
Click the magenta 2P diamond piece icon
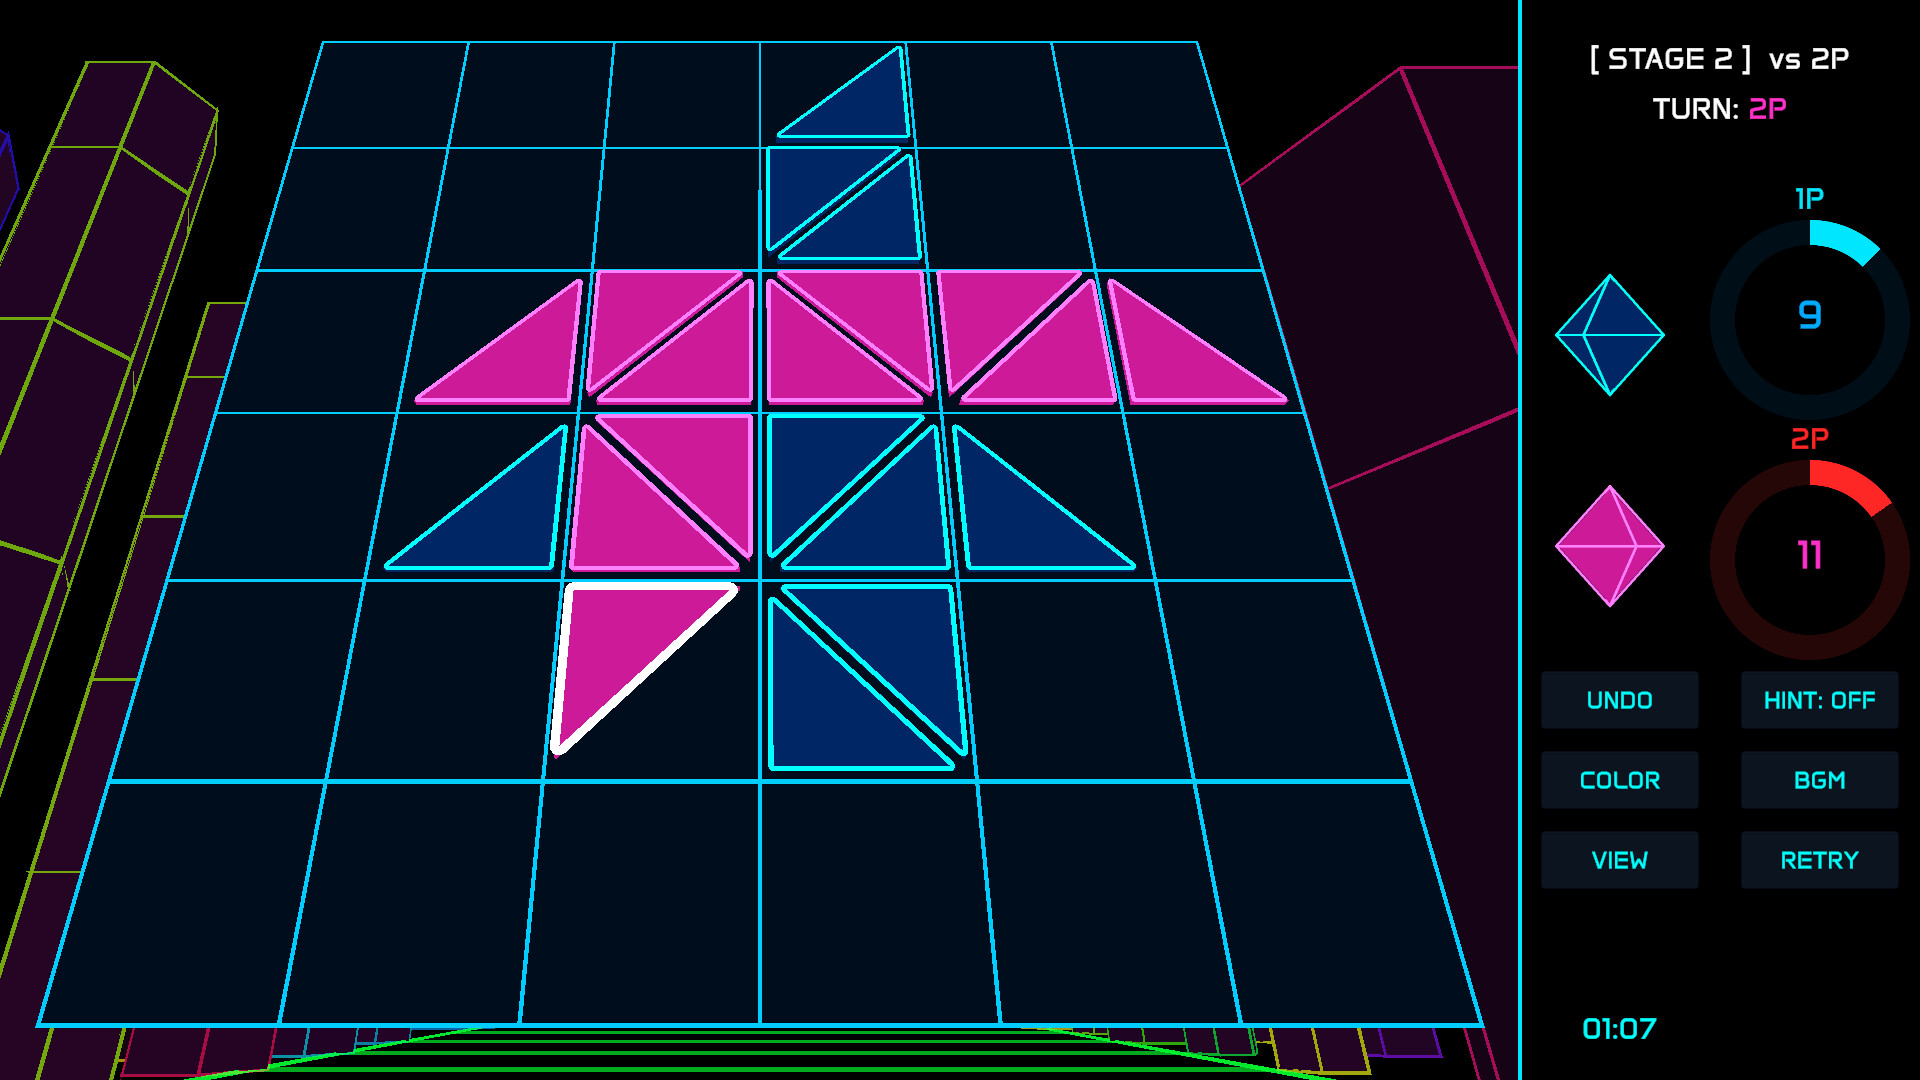(x=1610, y=546)
